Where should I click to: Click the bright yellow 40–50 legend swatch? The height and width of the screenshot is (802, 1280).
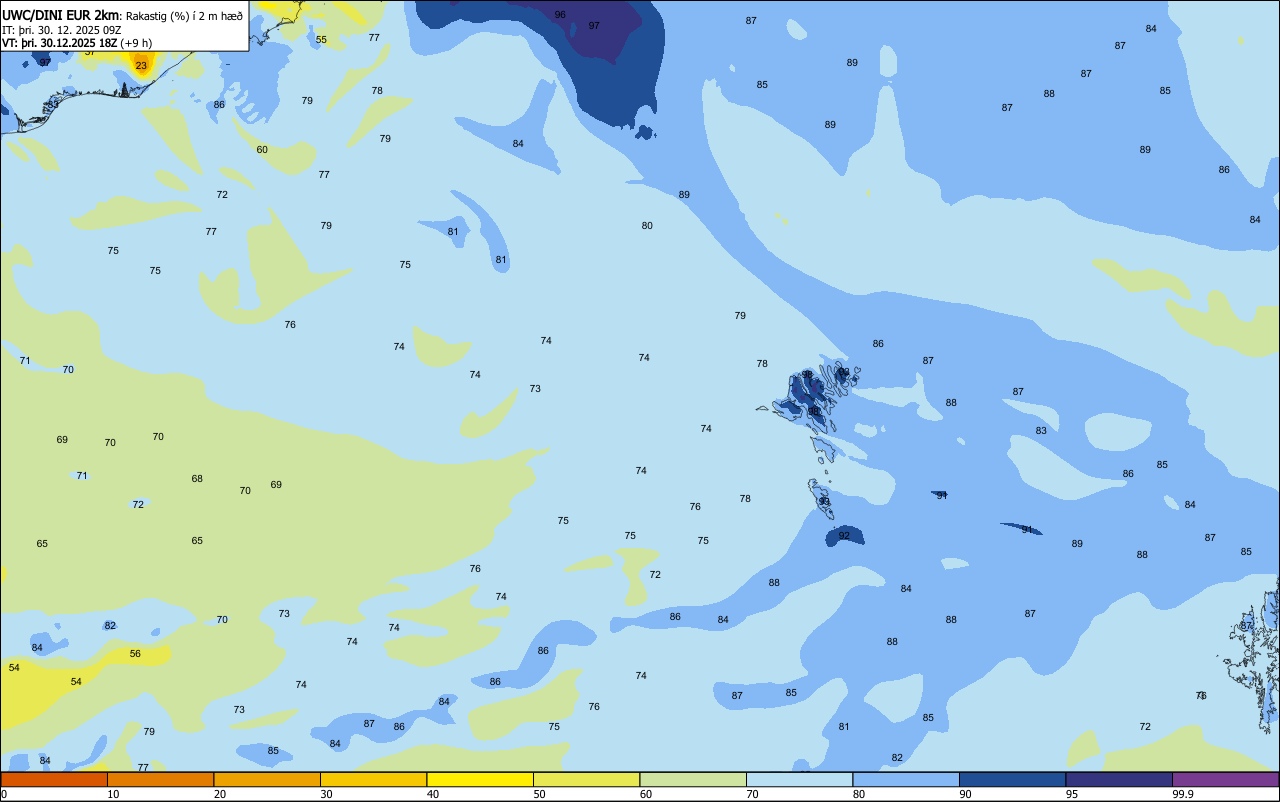pos(480,780)
